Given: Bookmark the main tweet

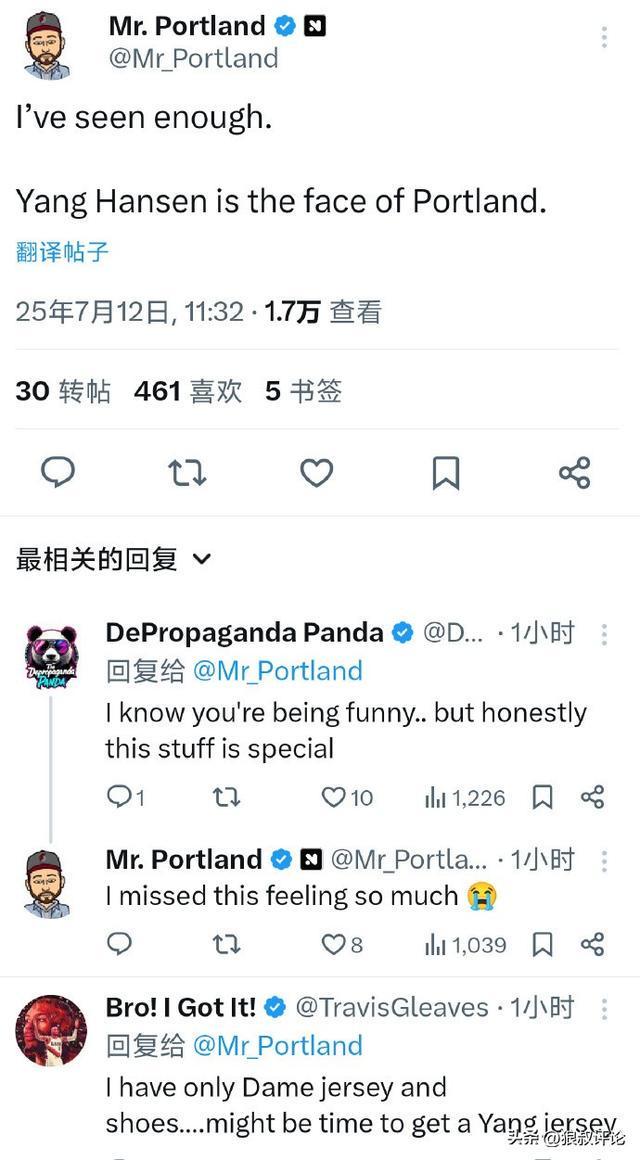Looking at the screenshot, I should pyautogui.click(x=445, y=472).
